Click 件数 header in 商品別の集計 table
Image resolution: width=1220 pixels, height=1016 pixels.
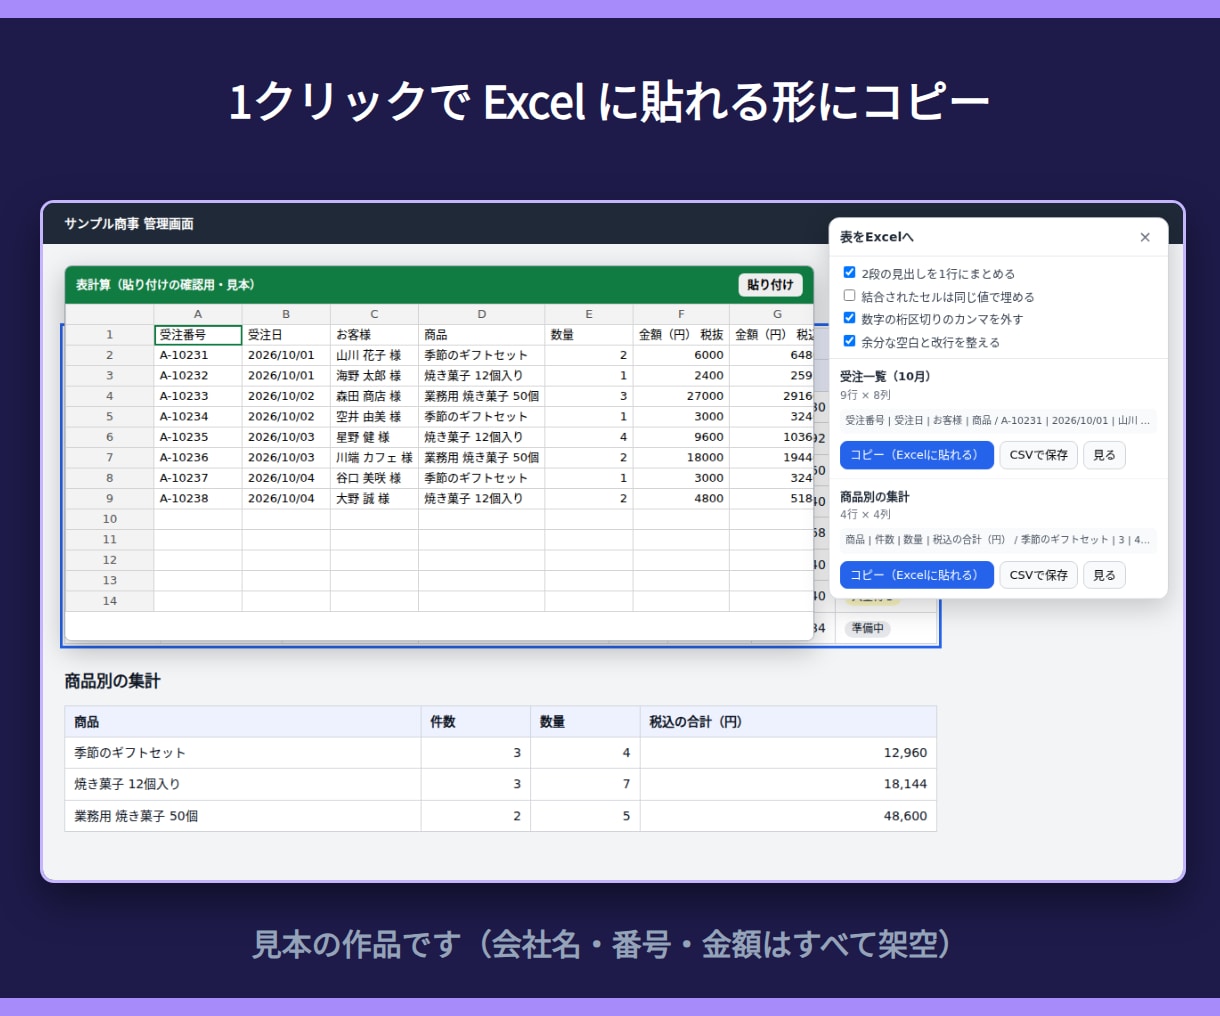click(x=476, y=722)
